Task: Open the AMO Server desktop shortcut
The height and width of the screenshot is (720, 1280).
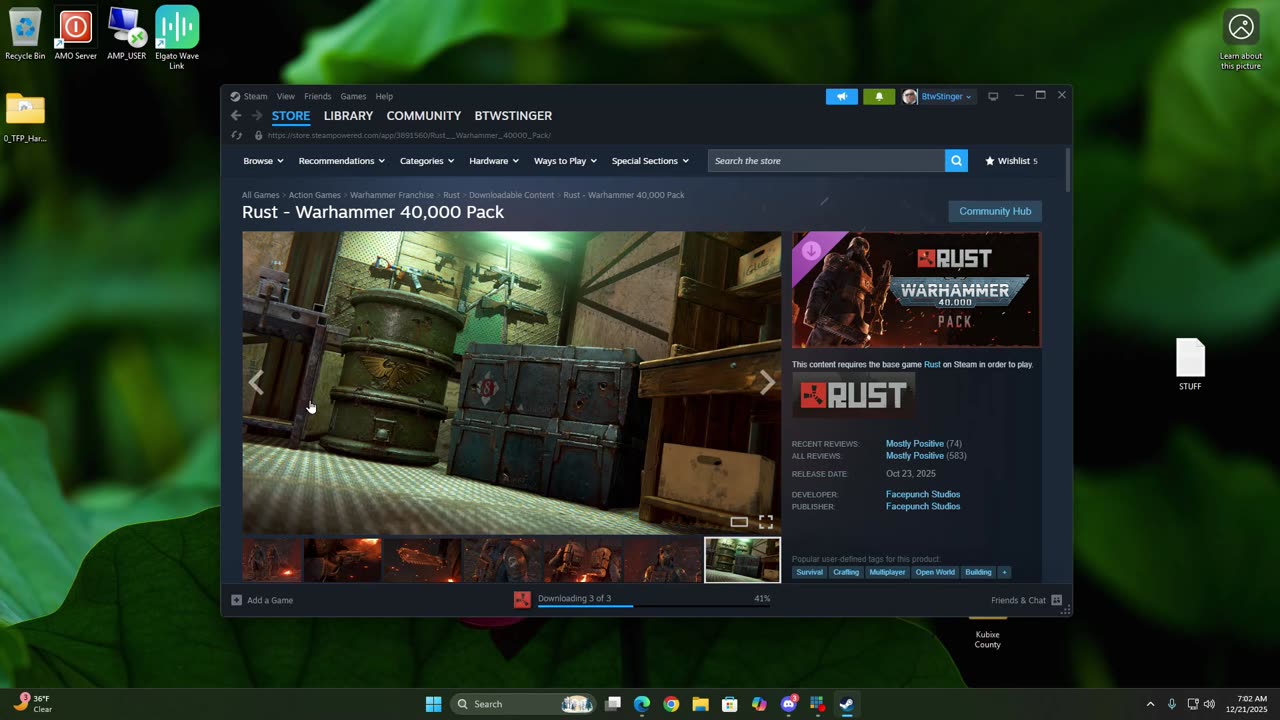Action: coord(76,35)
